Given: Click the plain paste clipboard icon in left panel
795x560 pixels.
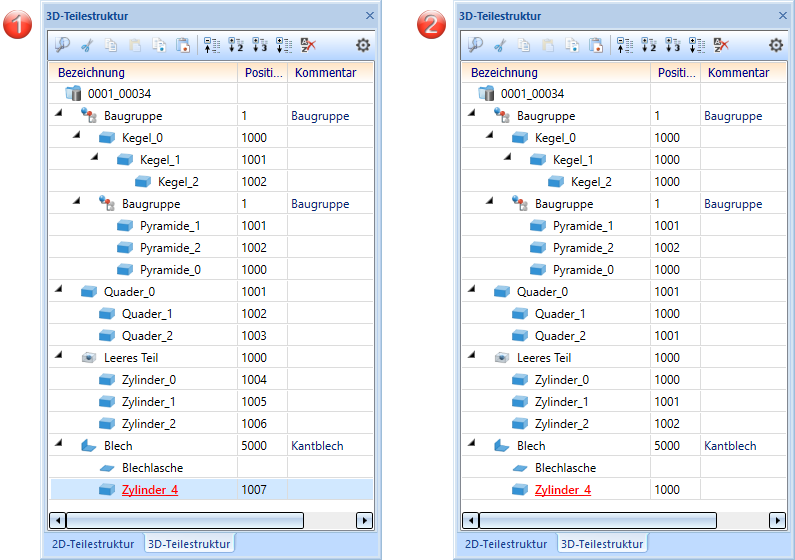Looking at the screenshot, I should 135,45.
